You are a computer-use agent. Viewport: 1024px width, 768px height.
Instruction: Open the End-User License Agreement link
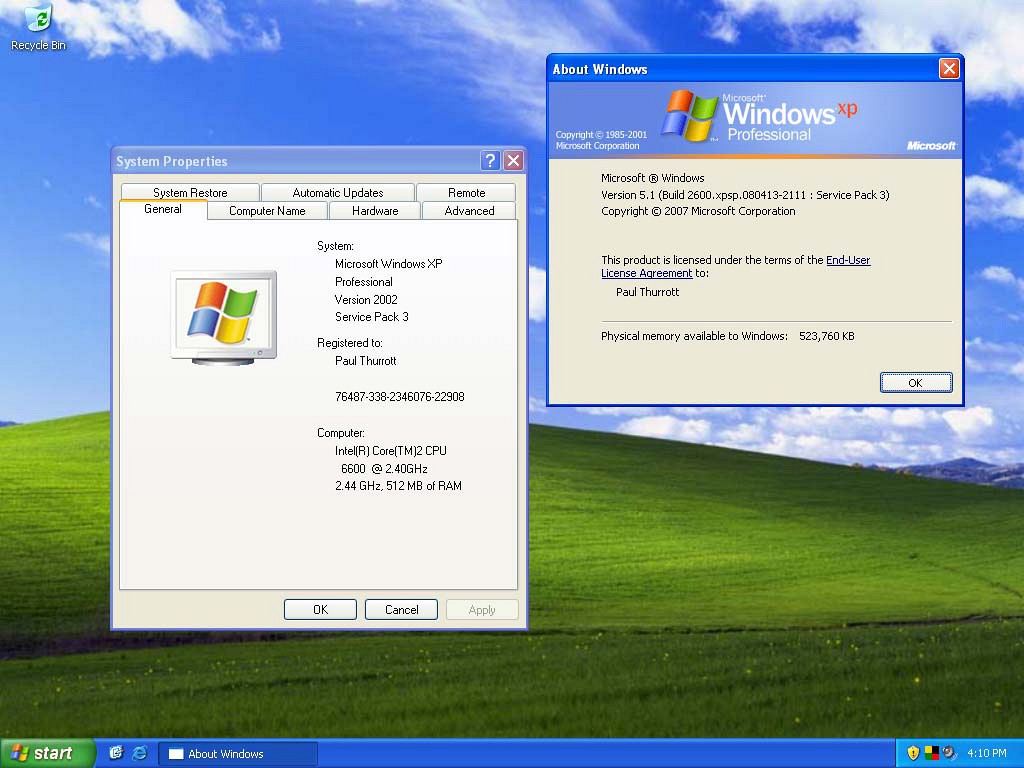pyautogui.click(x=848, y=260)
